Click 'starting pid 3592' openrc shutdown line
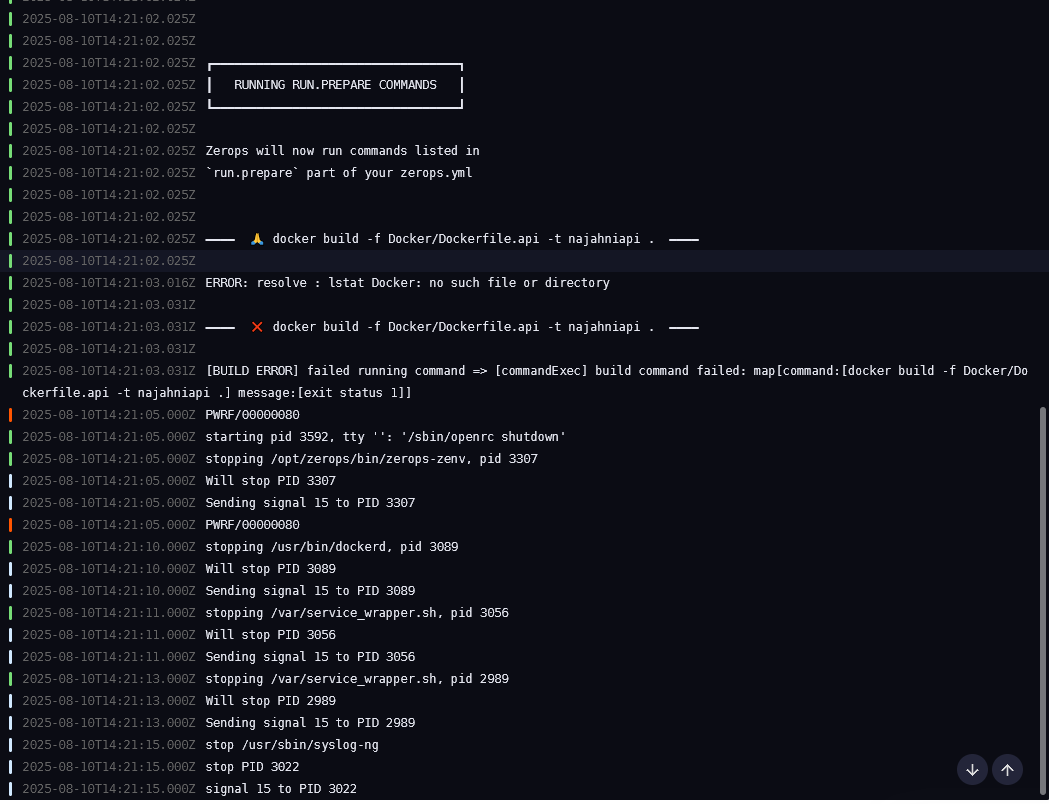 point(385,437)
